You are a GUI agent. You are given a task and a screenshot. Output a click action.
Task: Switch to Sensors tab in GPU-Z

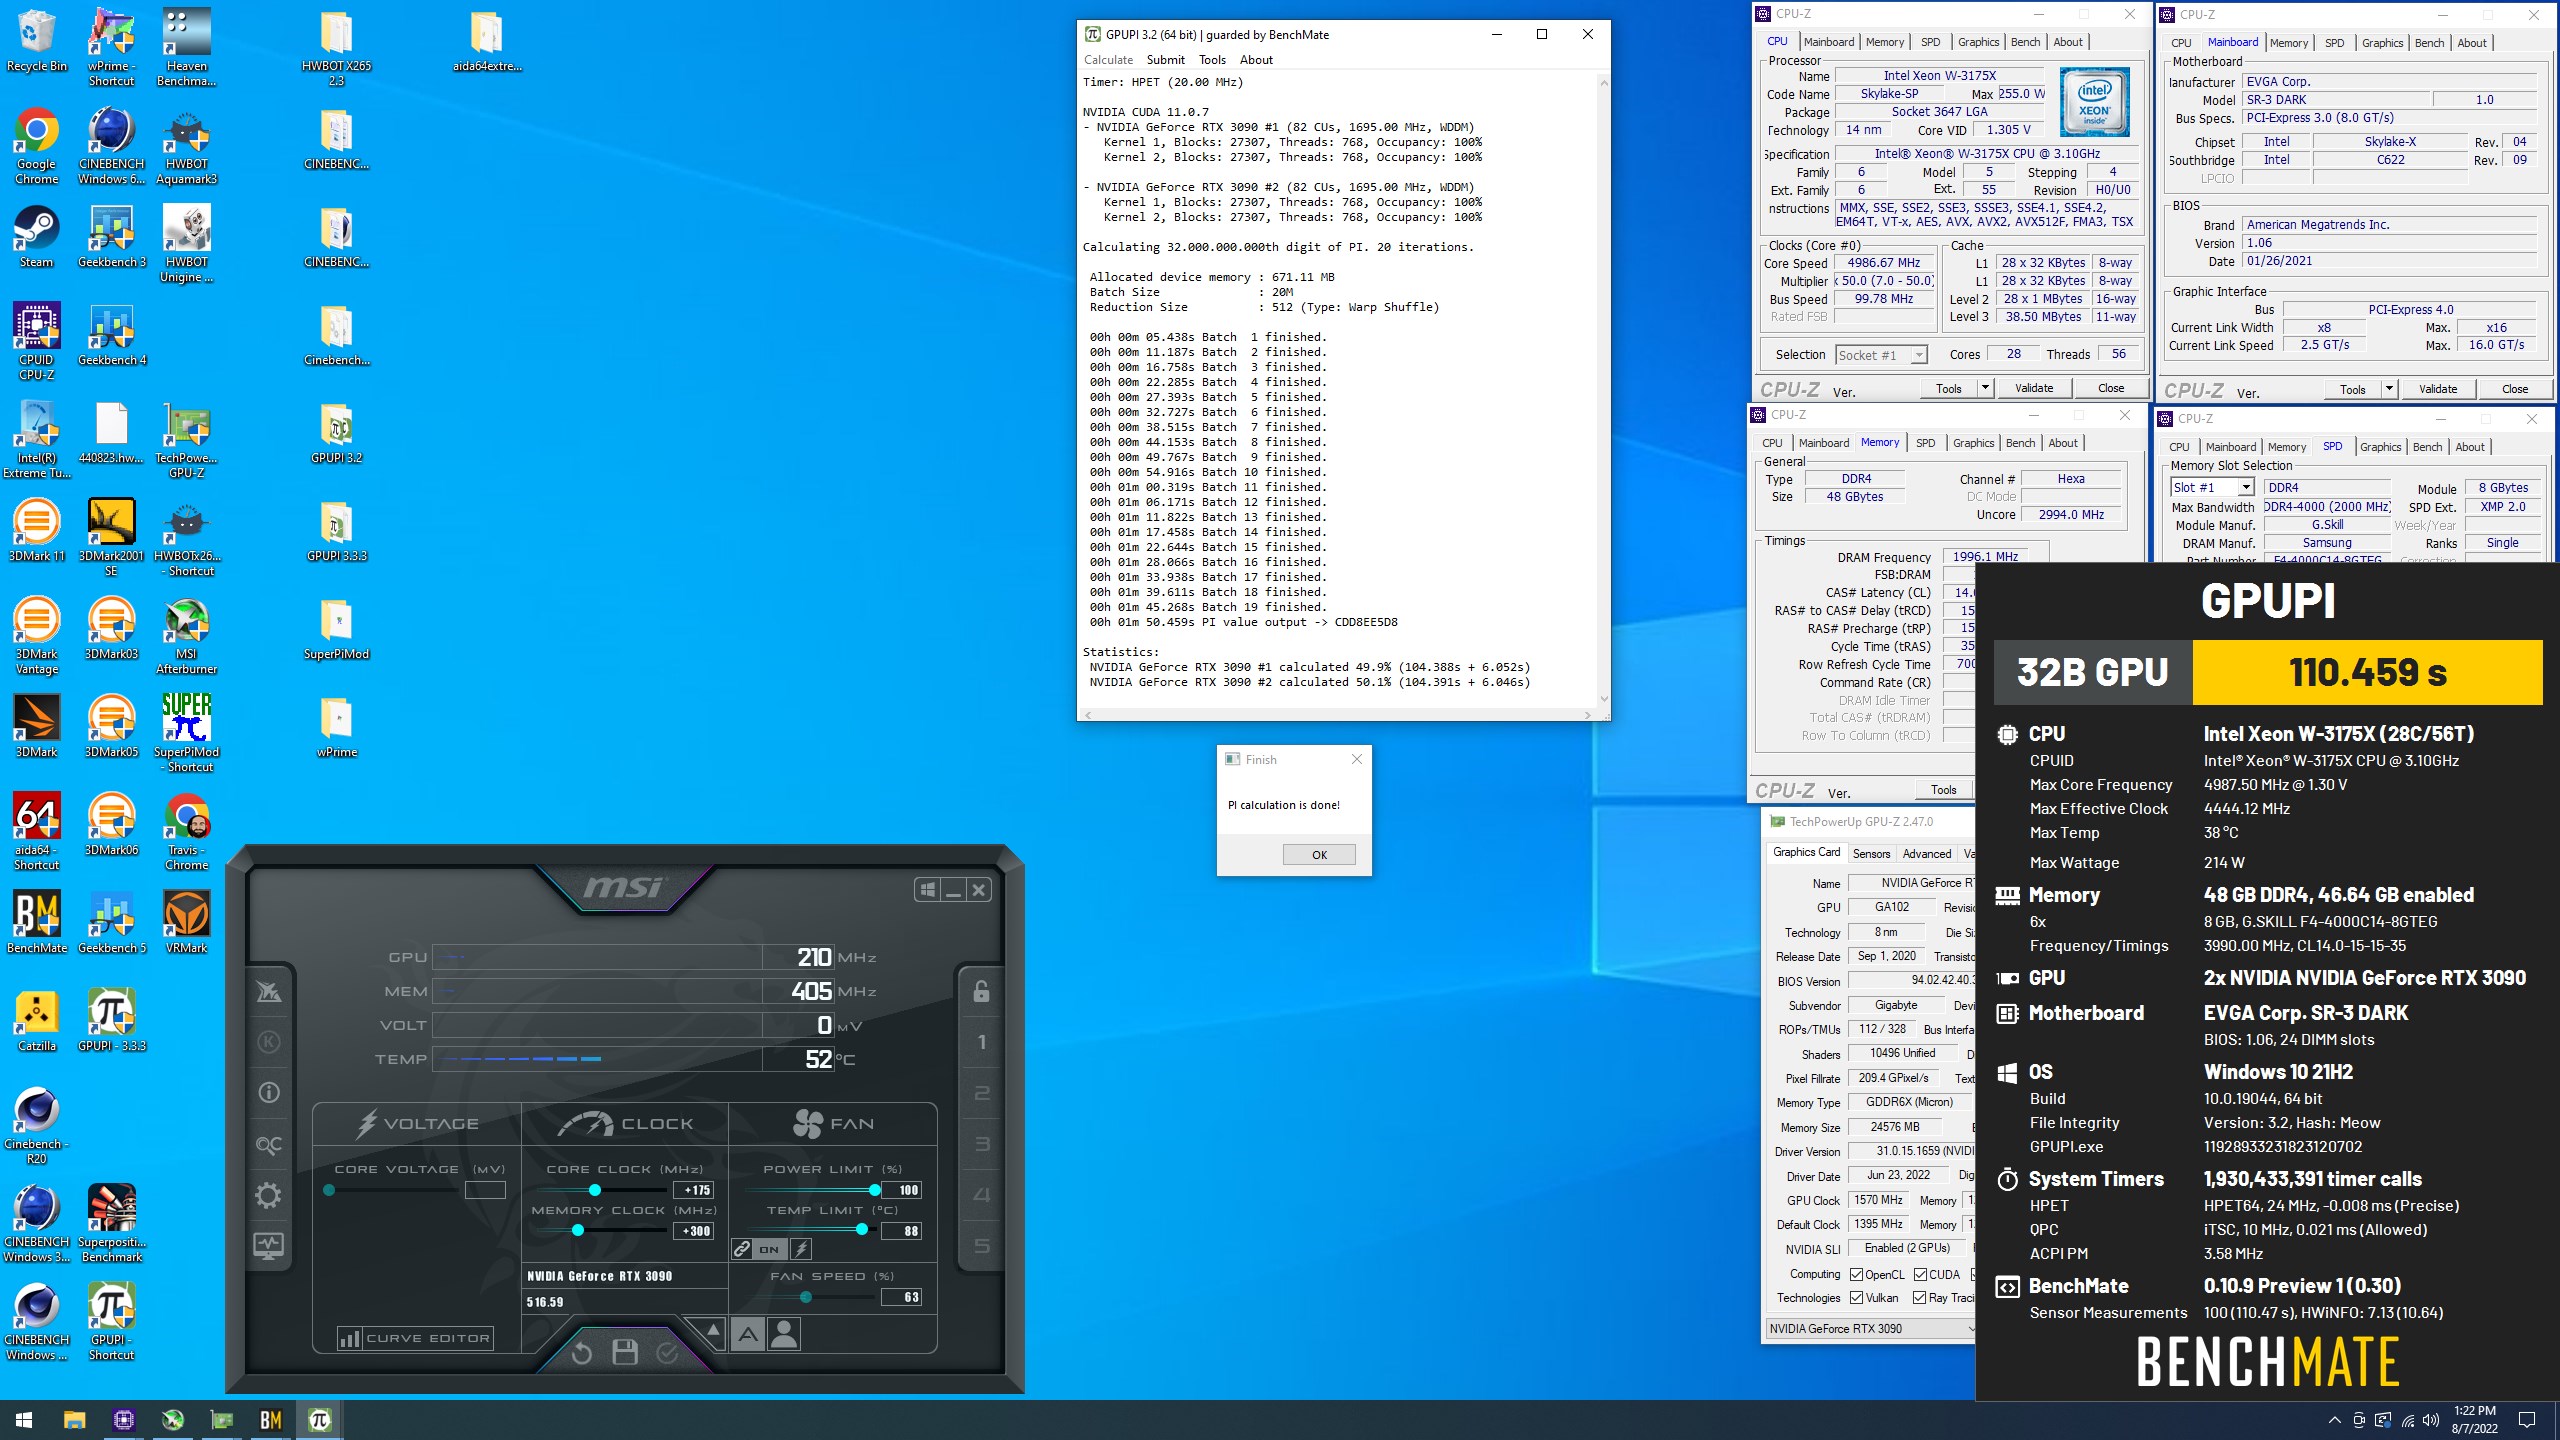click(1871, 854)
